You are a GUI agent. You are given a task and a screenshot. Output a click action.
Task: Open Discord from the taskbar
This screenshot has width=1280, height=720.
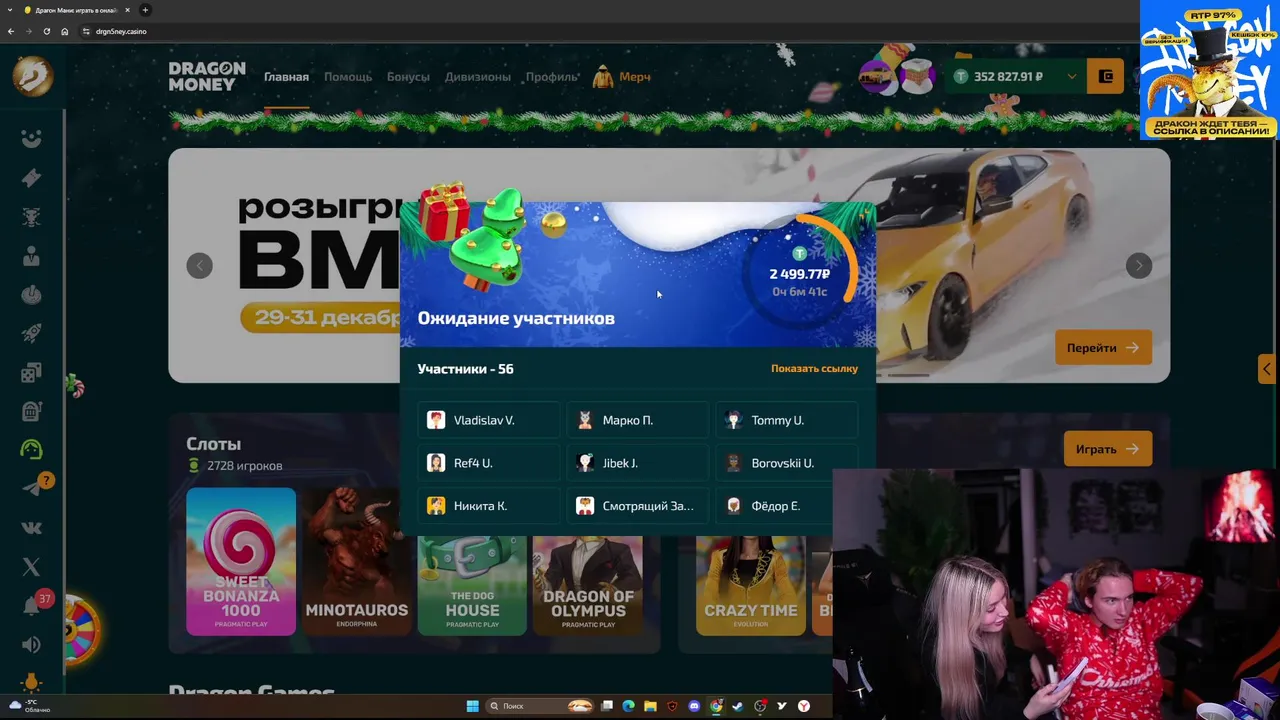(x=694, y=706)
